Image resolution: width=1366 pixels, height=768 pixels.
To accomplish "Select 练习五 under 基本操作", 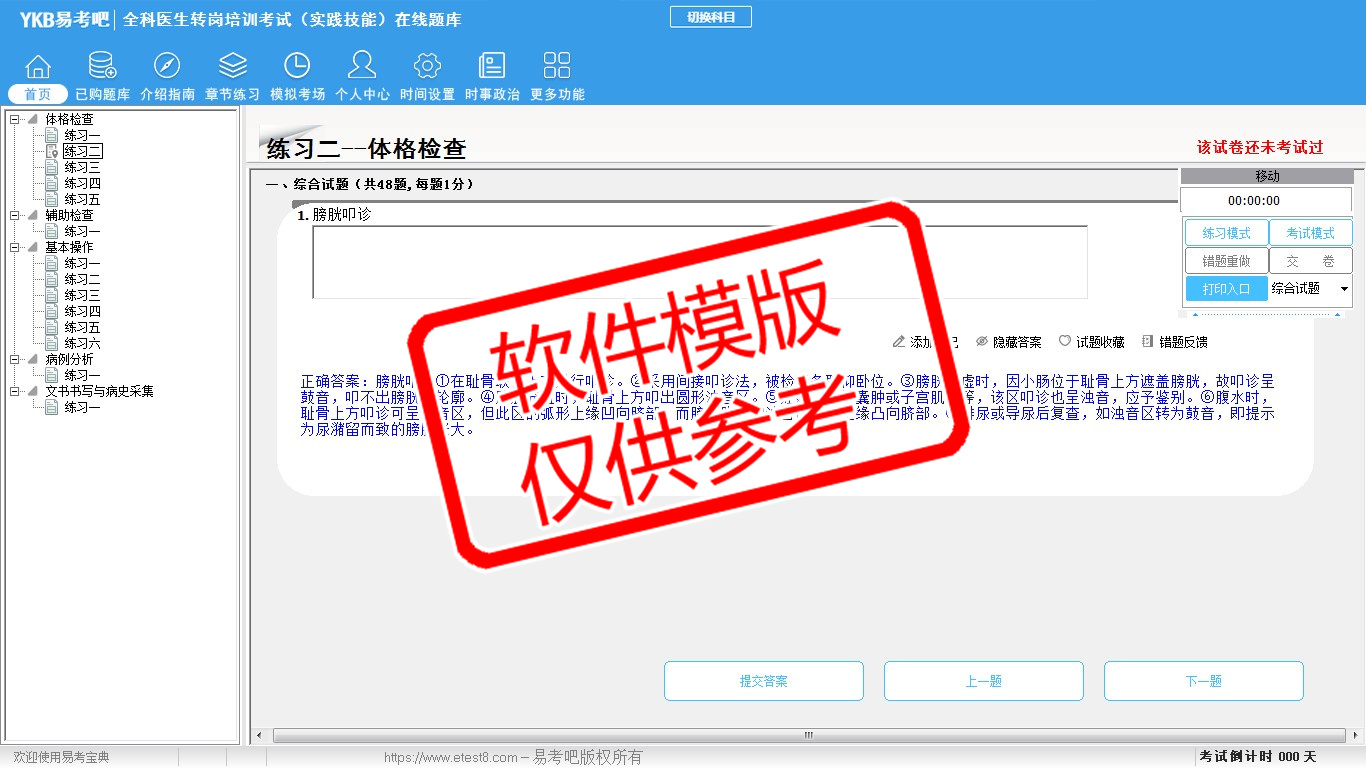I will coord(82,327).
